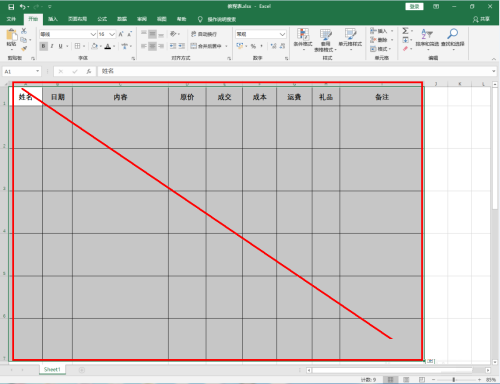Viewport: 500px width, 384px height.
Task: Open the Data ribbon tab
Action: (x=122, y=19)
